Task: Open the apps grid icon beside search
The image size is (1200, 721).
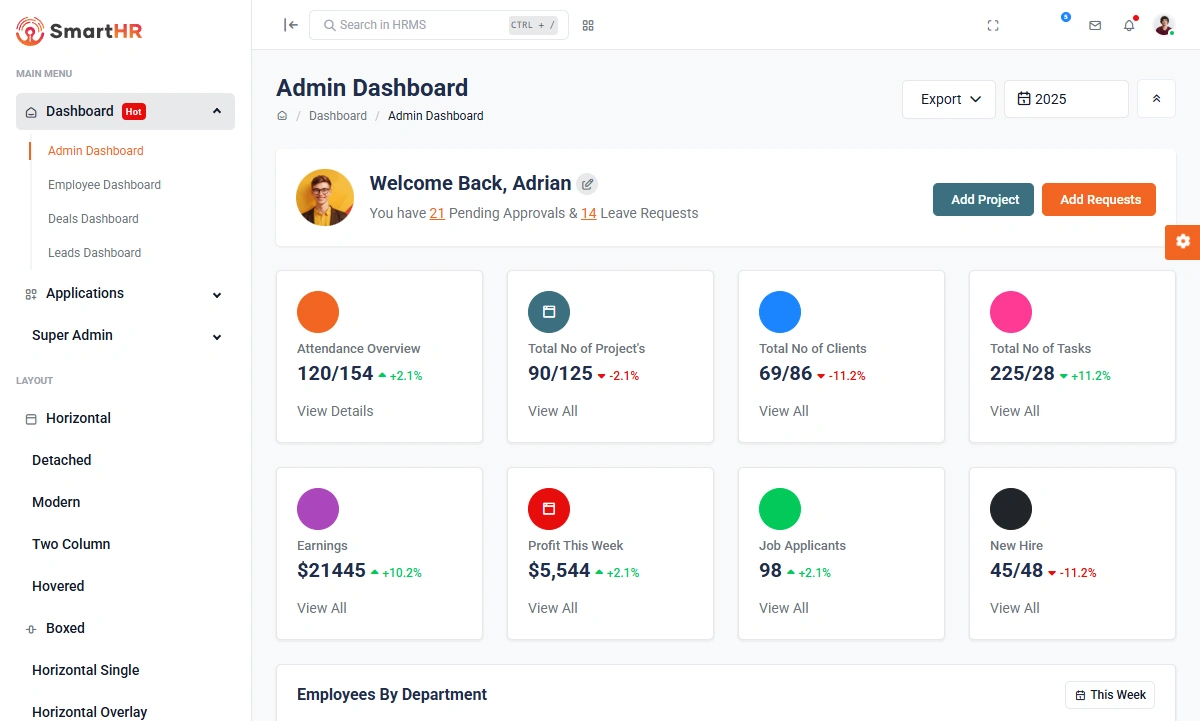Action: click(588, 25)
